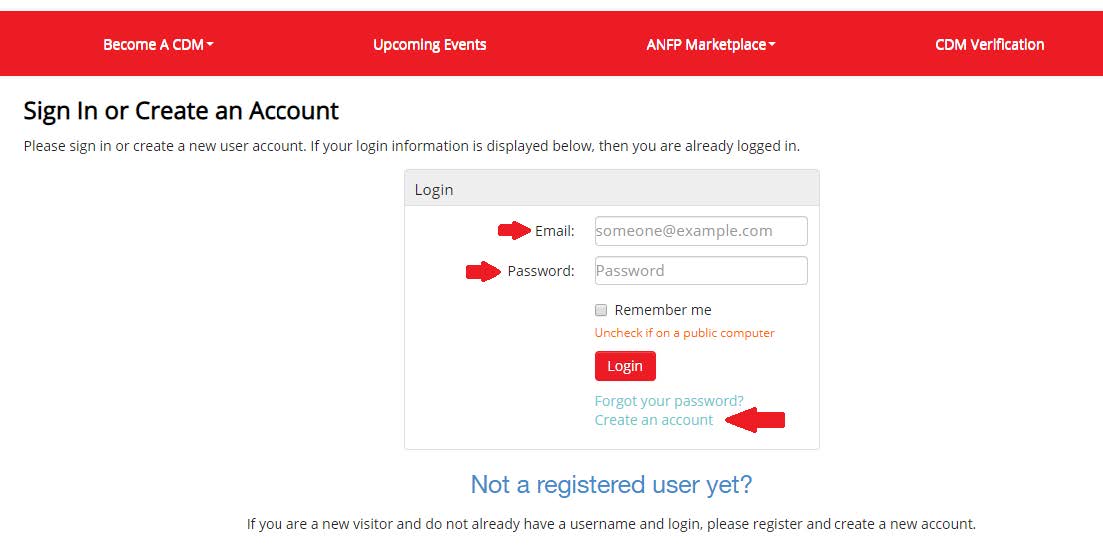
Task: Click the Login panel header
Action: click(x=611, y=189)
